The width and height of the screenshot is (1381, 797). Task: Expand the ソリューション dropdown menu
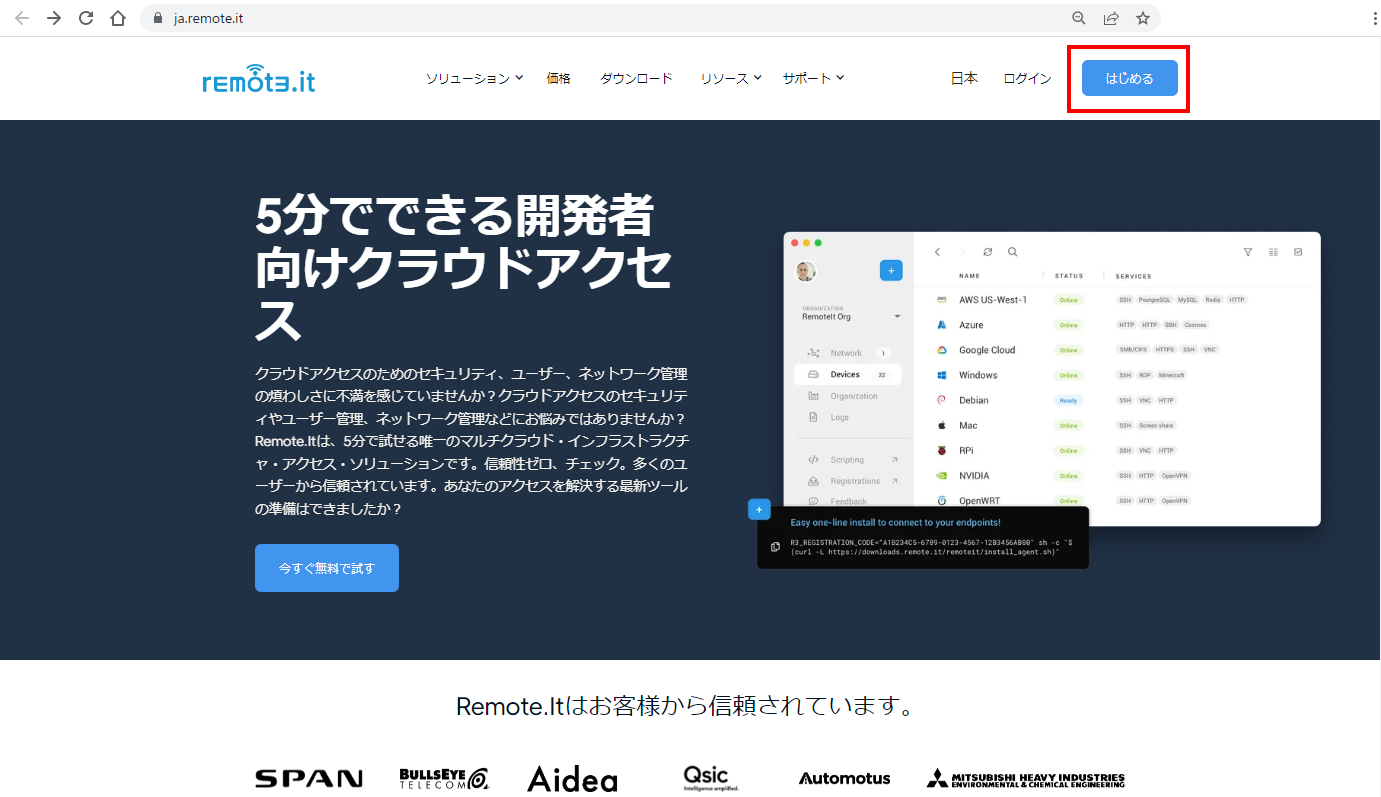pyautogui.click(x=474, y=78)
